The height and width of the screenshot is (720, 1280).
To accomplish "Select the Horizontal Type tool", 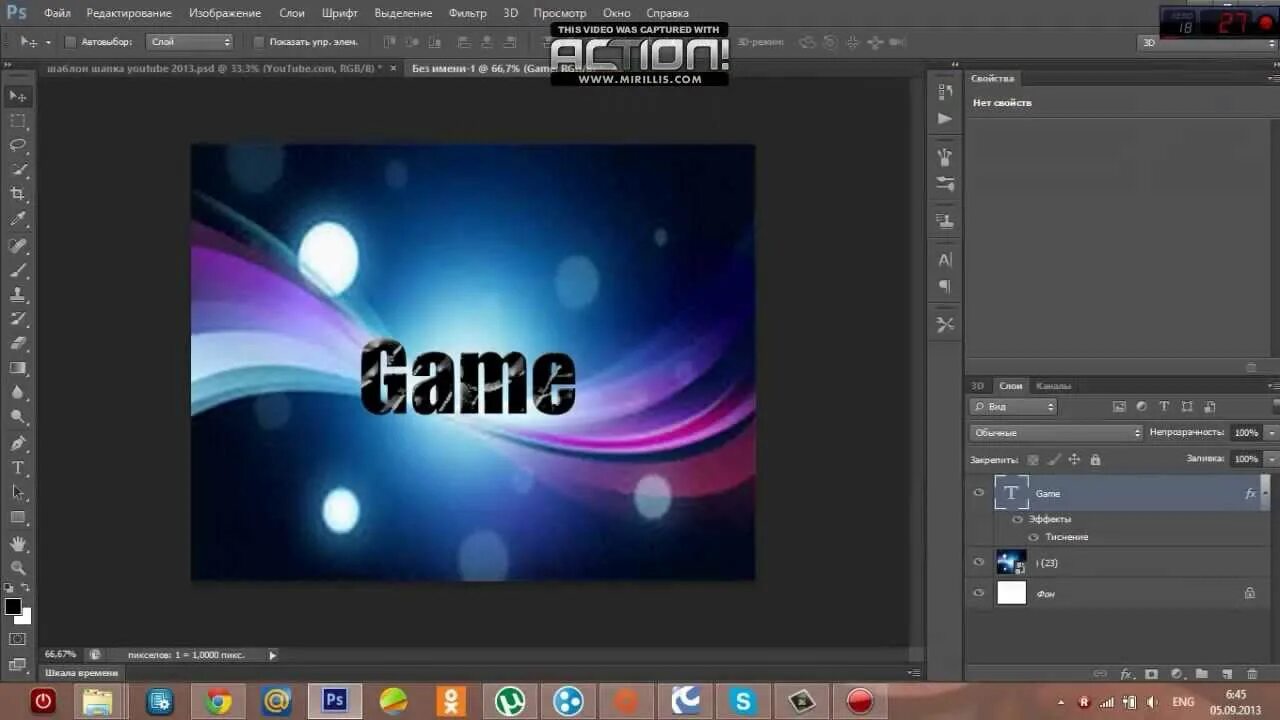I will tap(18, 468).
